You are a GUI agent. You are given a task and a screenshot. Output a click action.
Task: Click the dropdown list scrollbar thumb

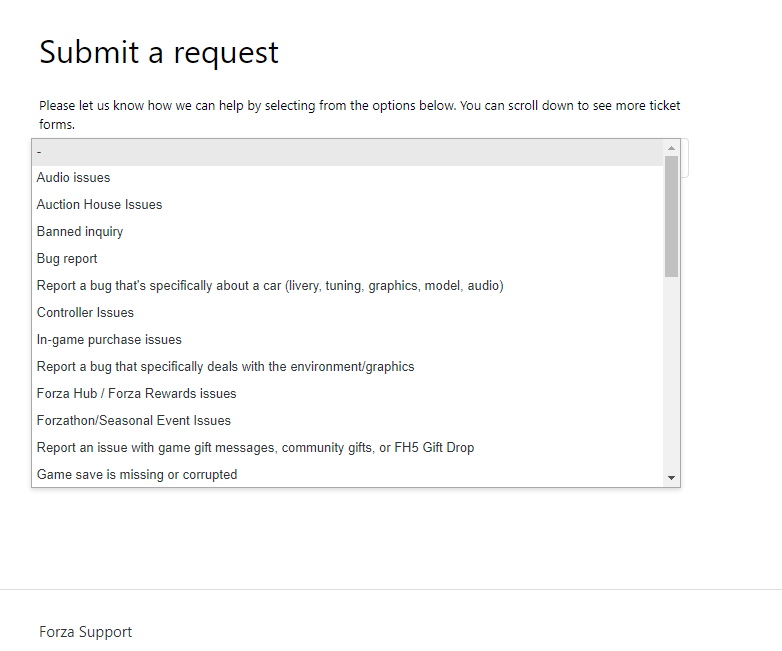pos(671,215)
